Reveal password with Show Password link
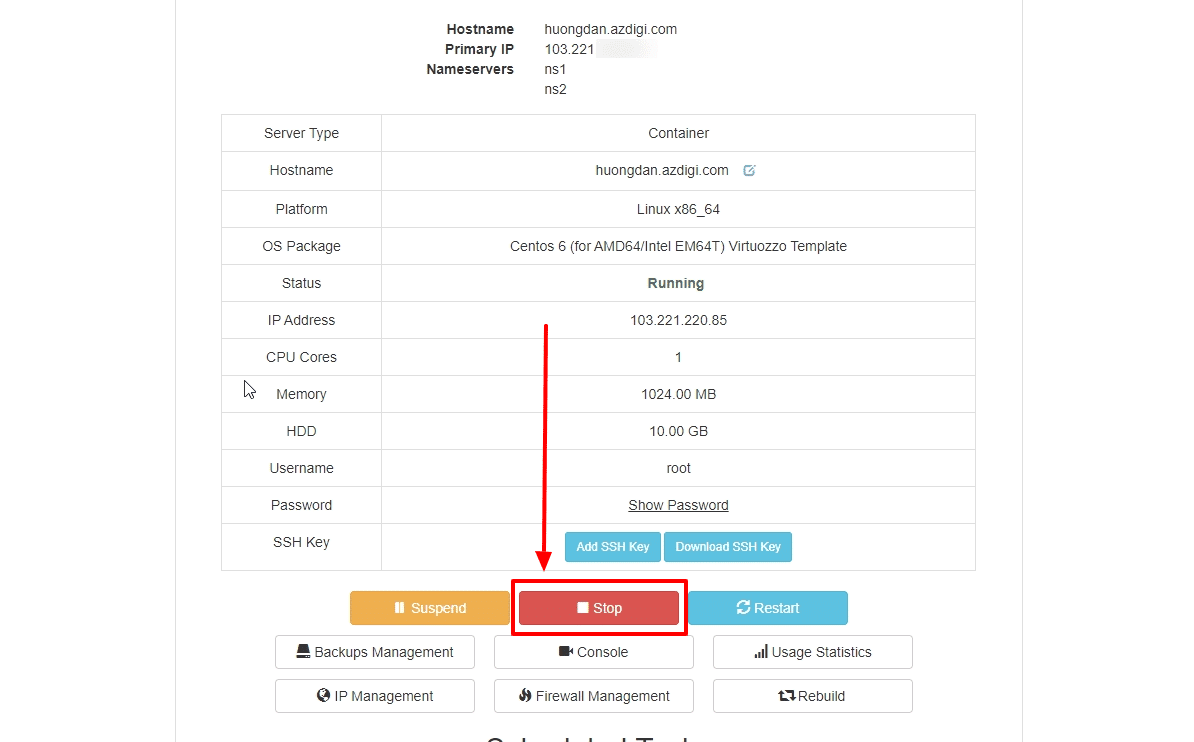The height and width of the screenshot is (742, 1194). [x=678, y=505]
